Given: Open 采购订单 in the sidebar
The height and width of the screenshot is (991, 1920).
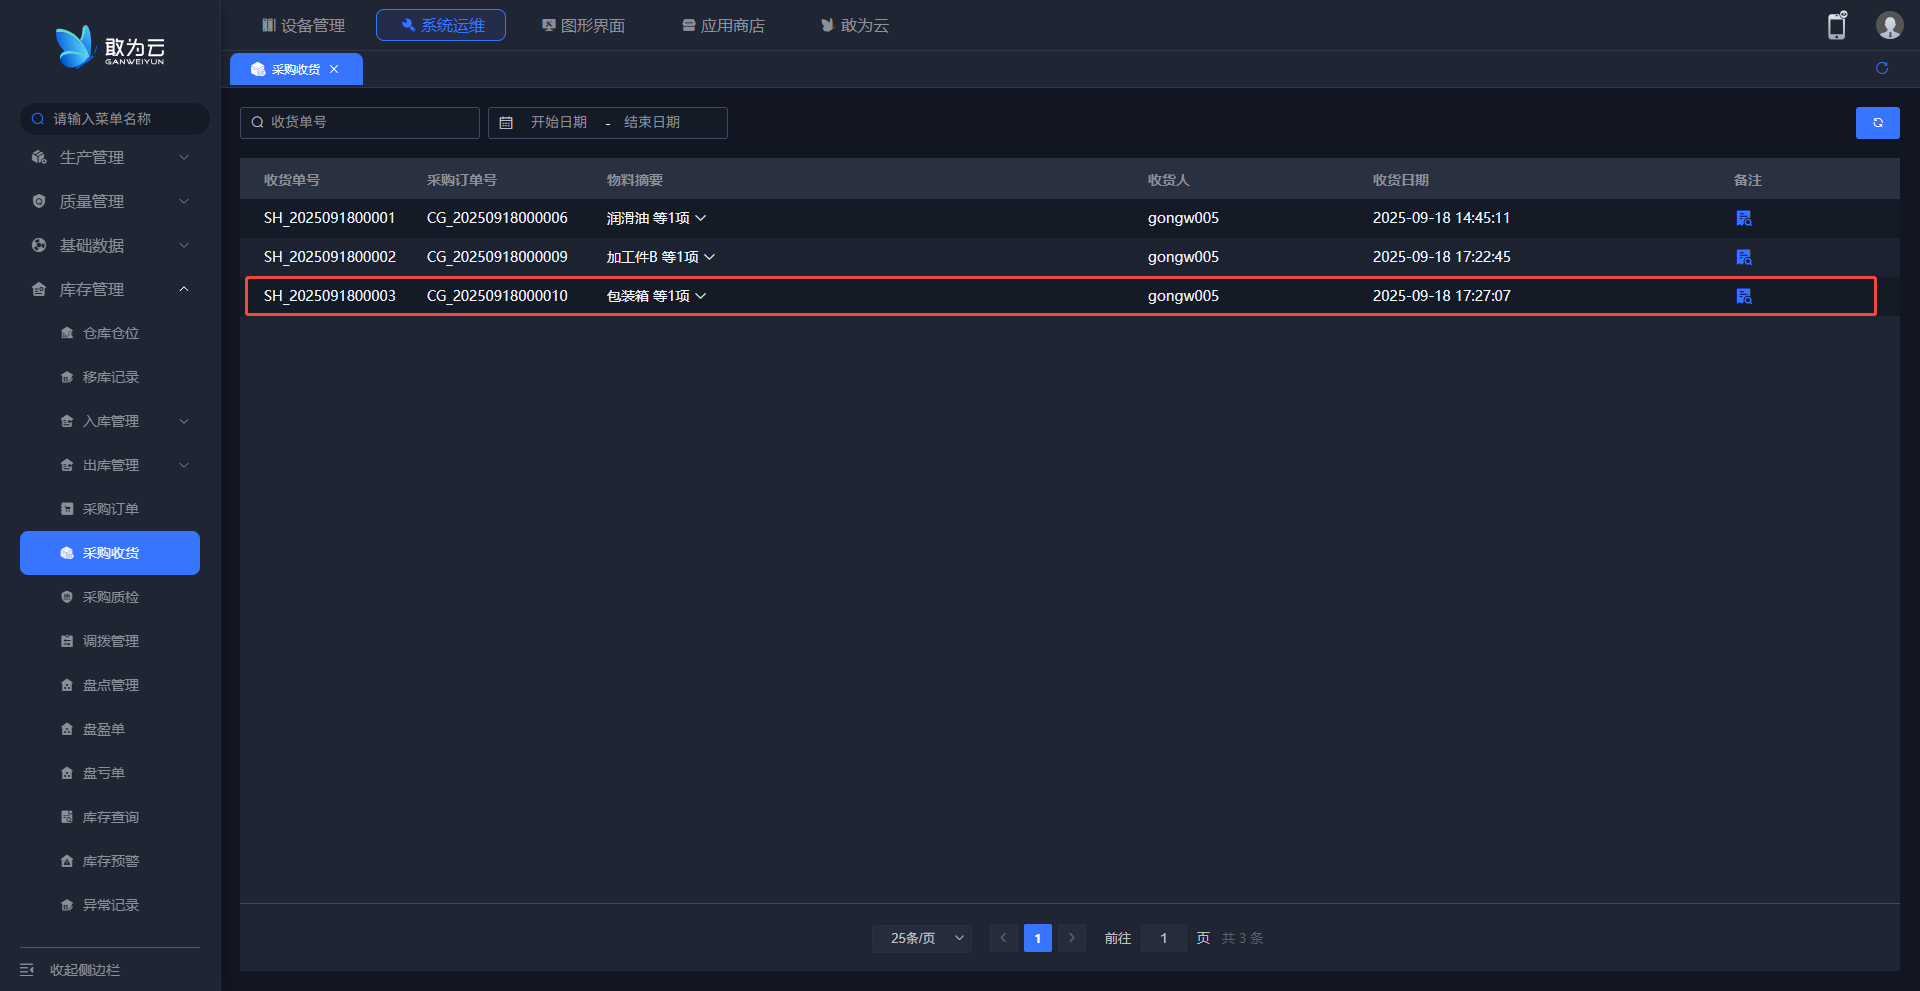Looking at the screenshot, I should 110,509.
